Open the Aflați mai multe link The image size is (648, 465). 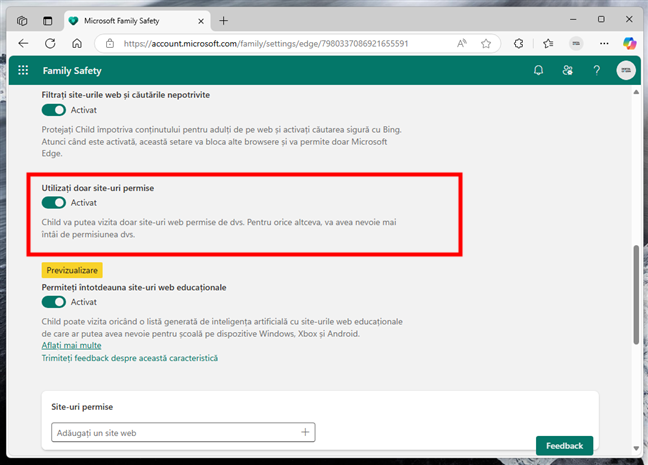click(71, 346)
